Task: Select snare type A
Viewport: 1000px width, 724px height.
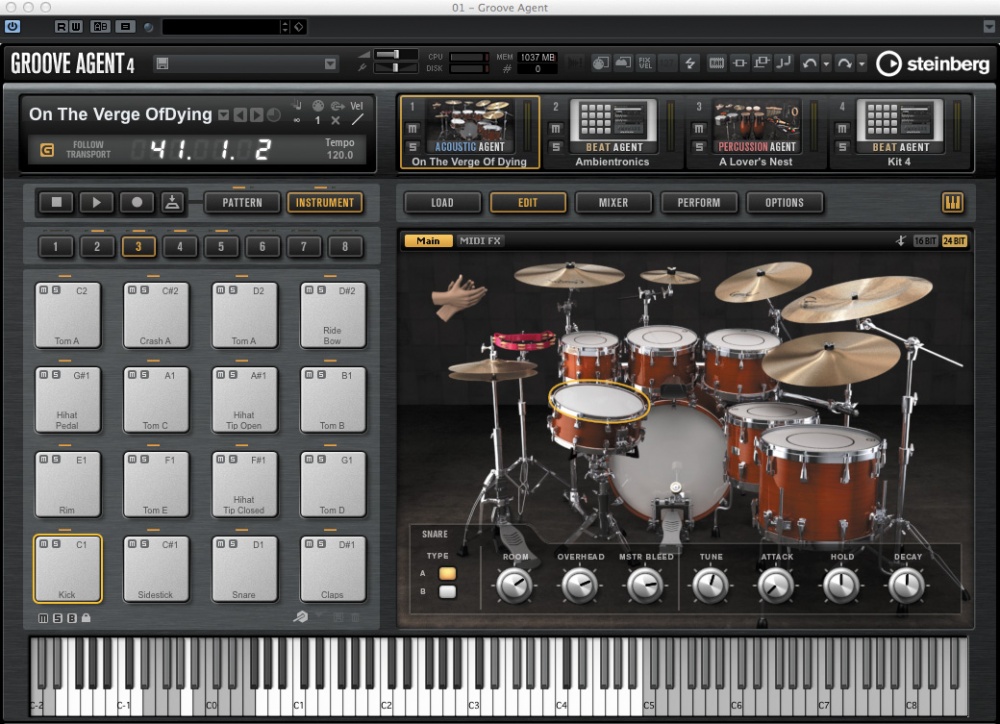Action: (448, 573)
